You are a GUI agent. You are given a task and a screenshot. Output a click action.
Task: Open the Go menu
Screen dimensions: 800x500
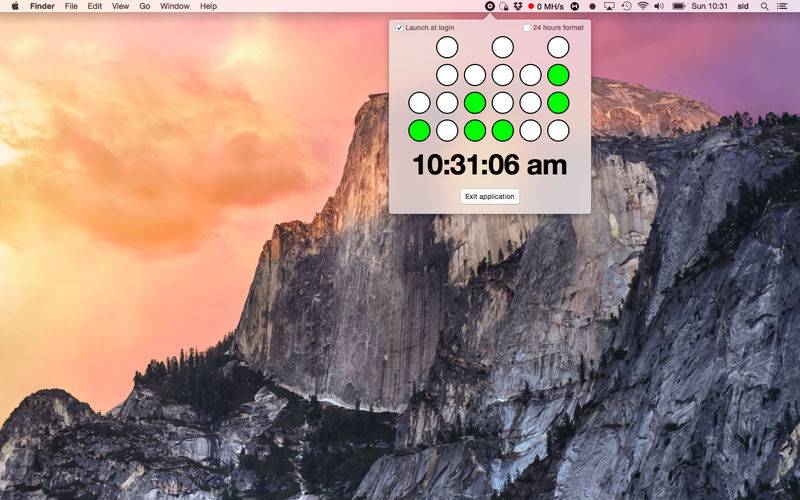[145, 6]
